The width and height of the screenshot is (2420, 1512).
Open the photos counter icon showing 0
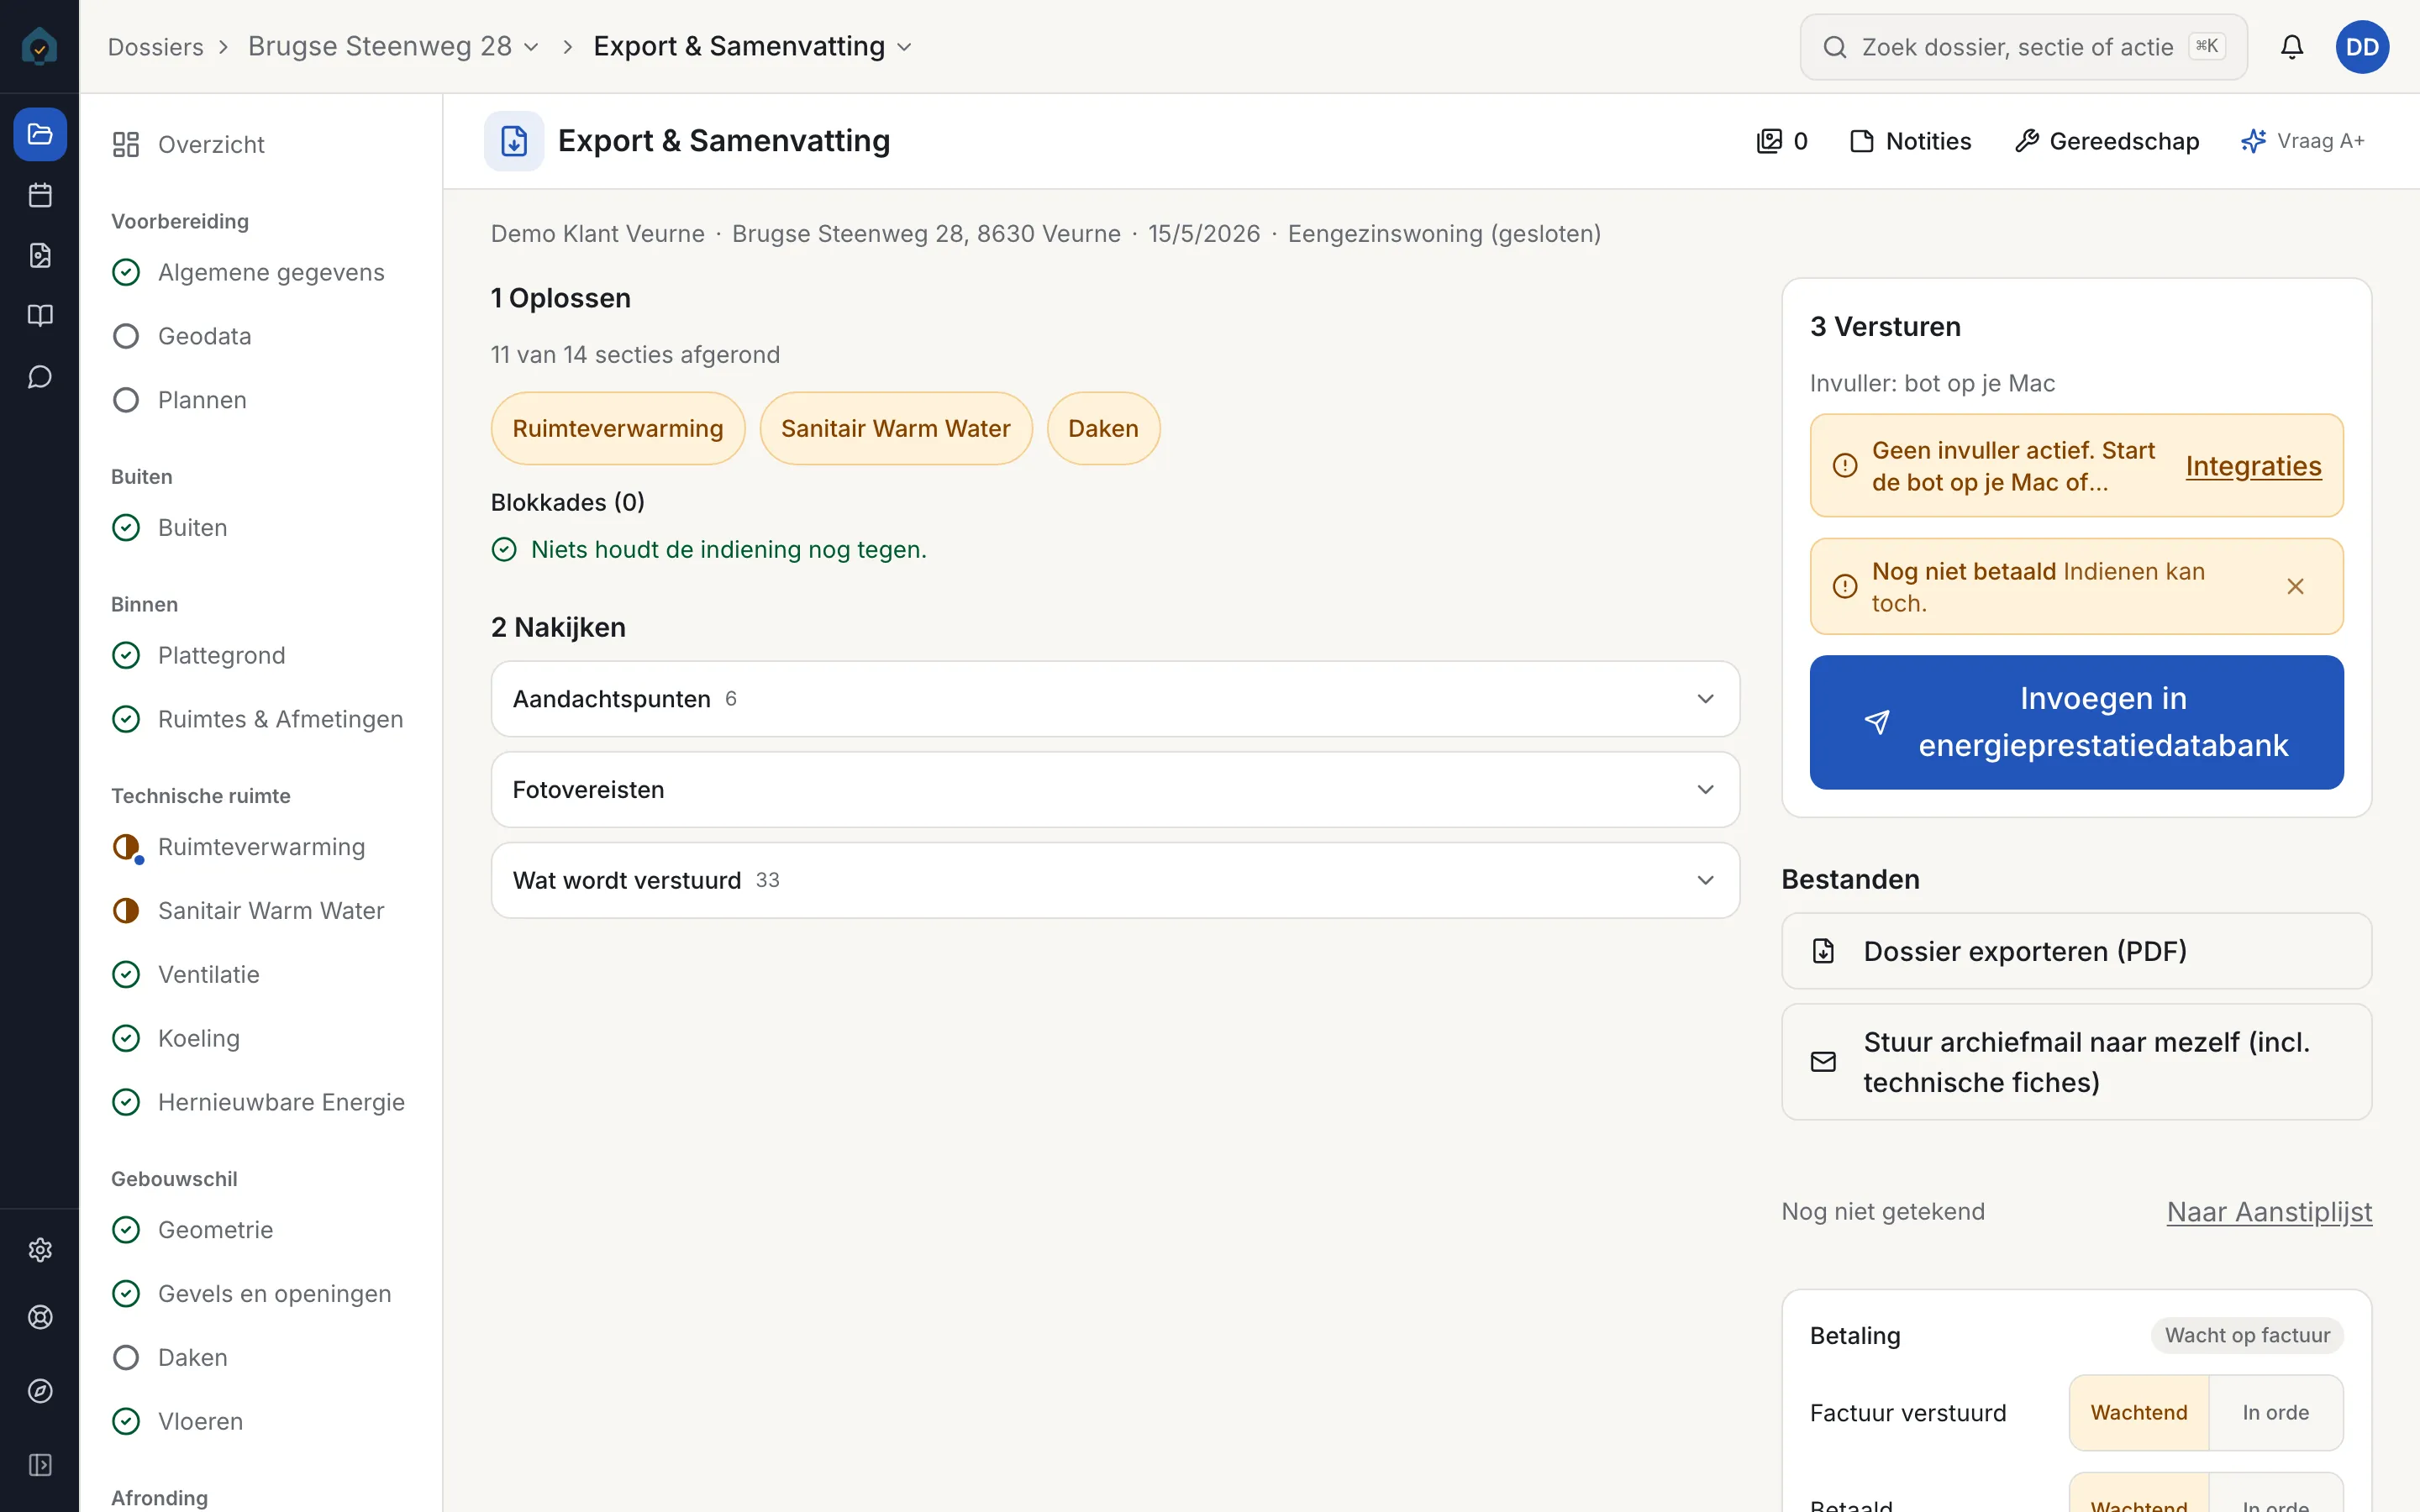1782,141
